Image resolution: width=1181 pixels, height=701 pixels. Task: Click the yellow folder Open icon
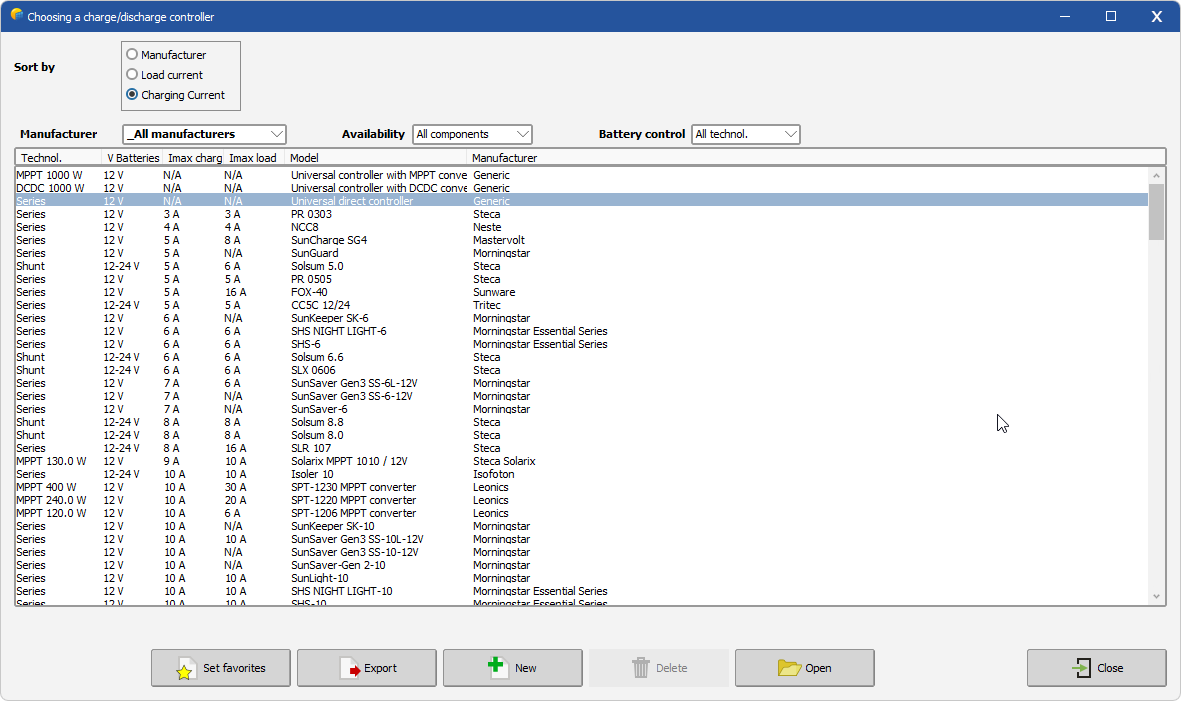click(x=789, y=668)
